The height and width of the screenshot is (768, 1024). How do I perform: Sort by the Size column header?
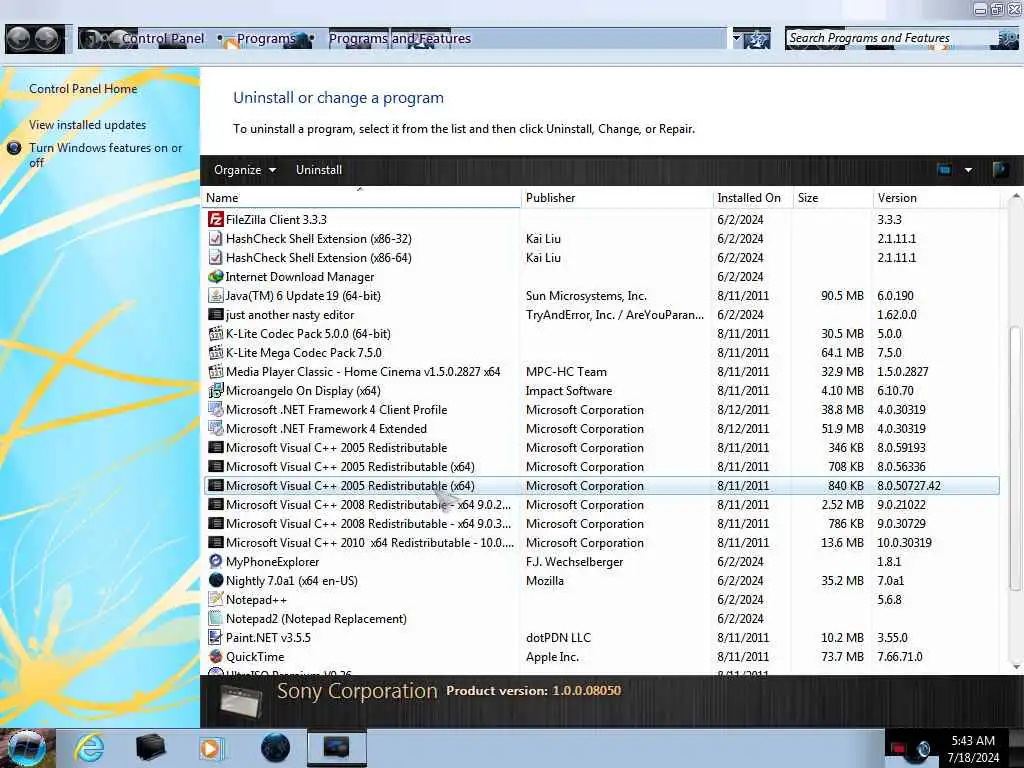pyautogui.click(x=833, y=197)
